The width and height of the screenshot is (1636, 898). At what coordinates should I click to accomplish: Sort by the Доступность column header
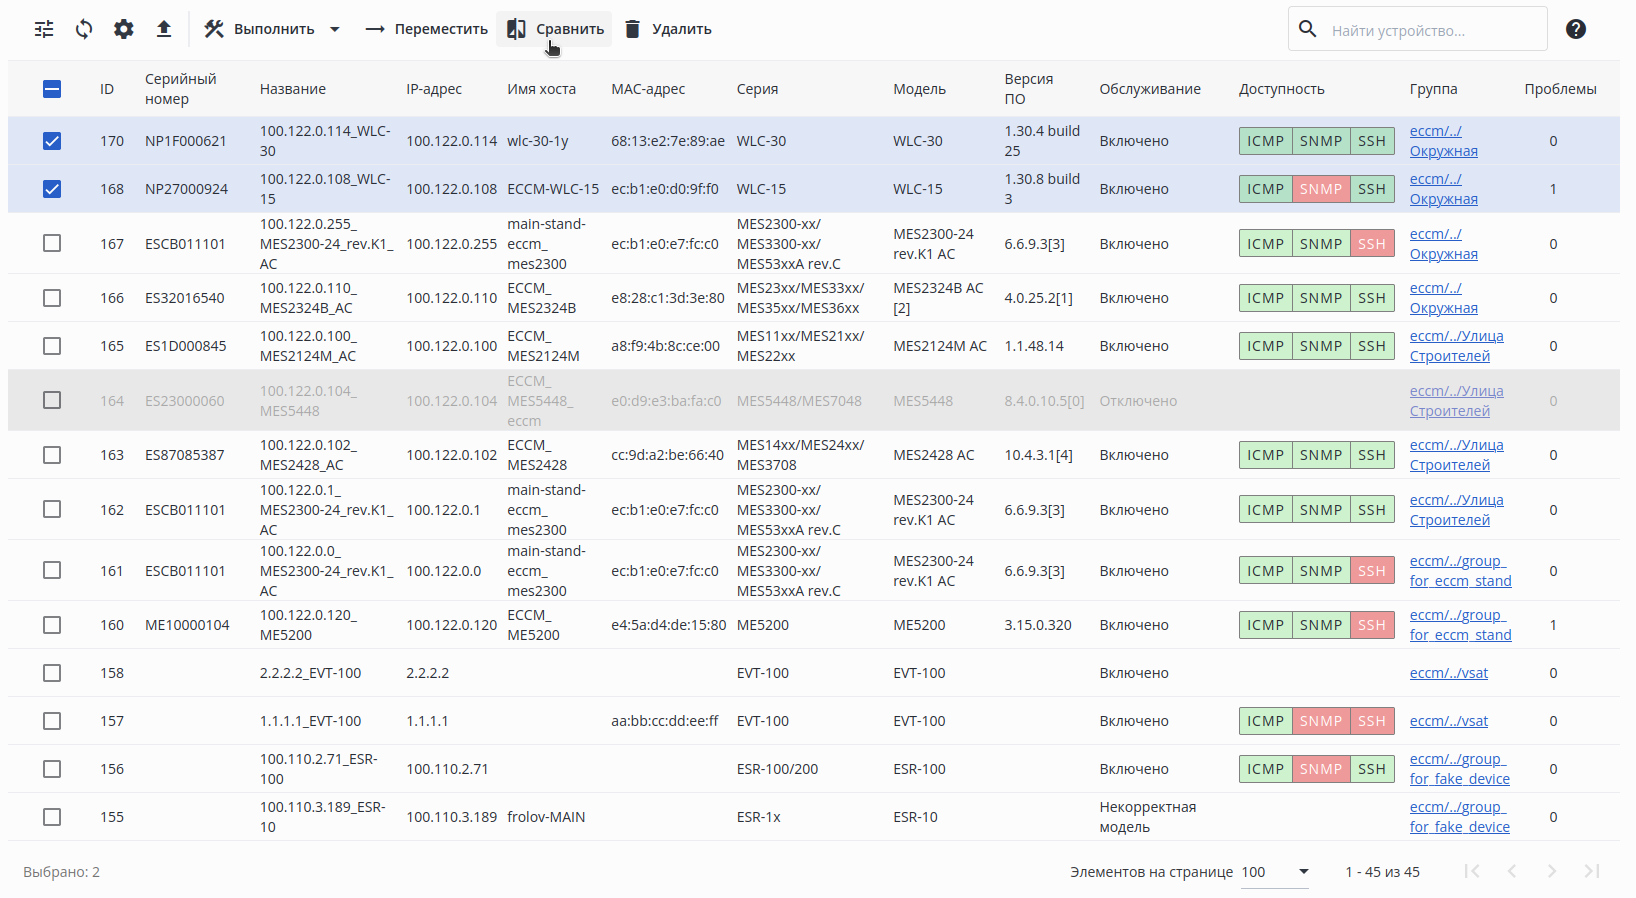click(x=1281, y=89)
